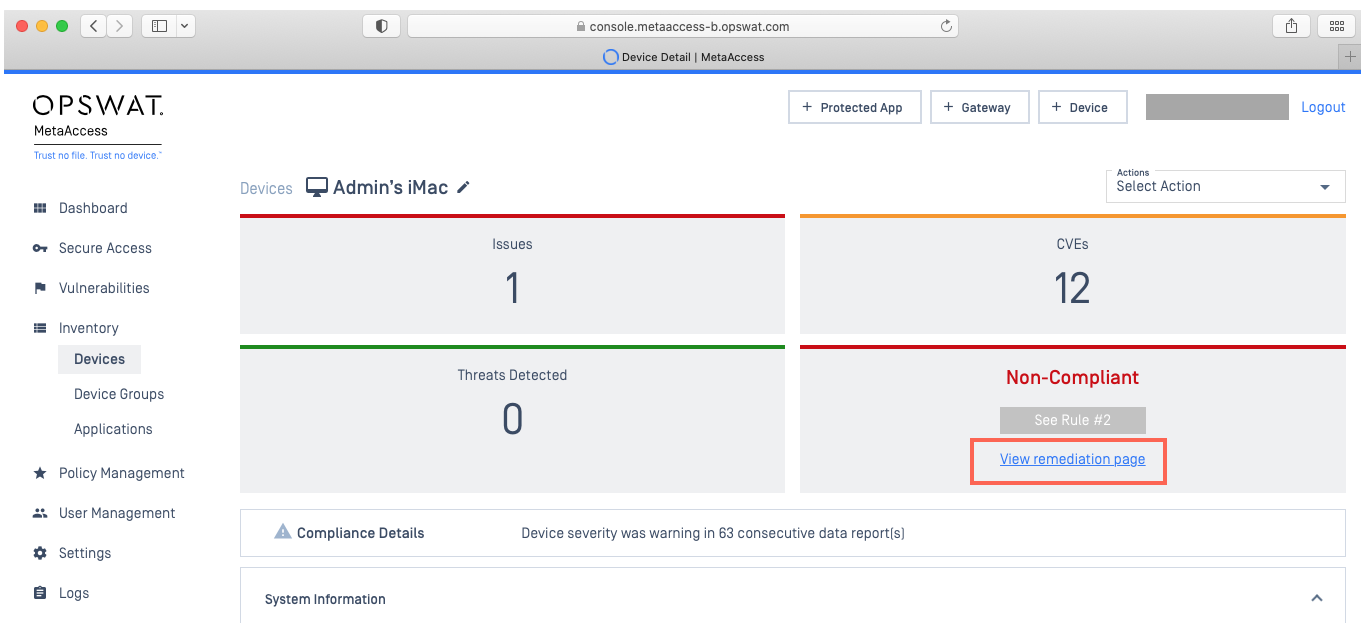Click the iMac monitor device icon
The width and height of the screenshot is (1370, 639).
pyautogui.click(x=317, y=187)
